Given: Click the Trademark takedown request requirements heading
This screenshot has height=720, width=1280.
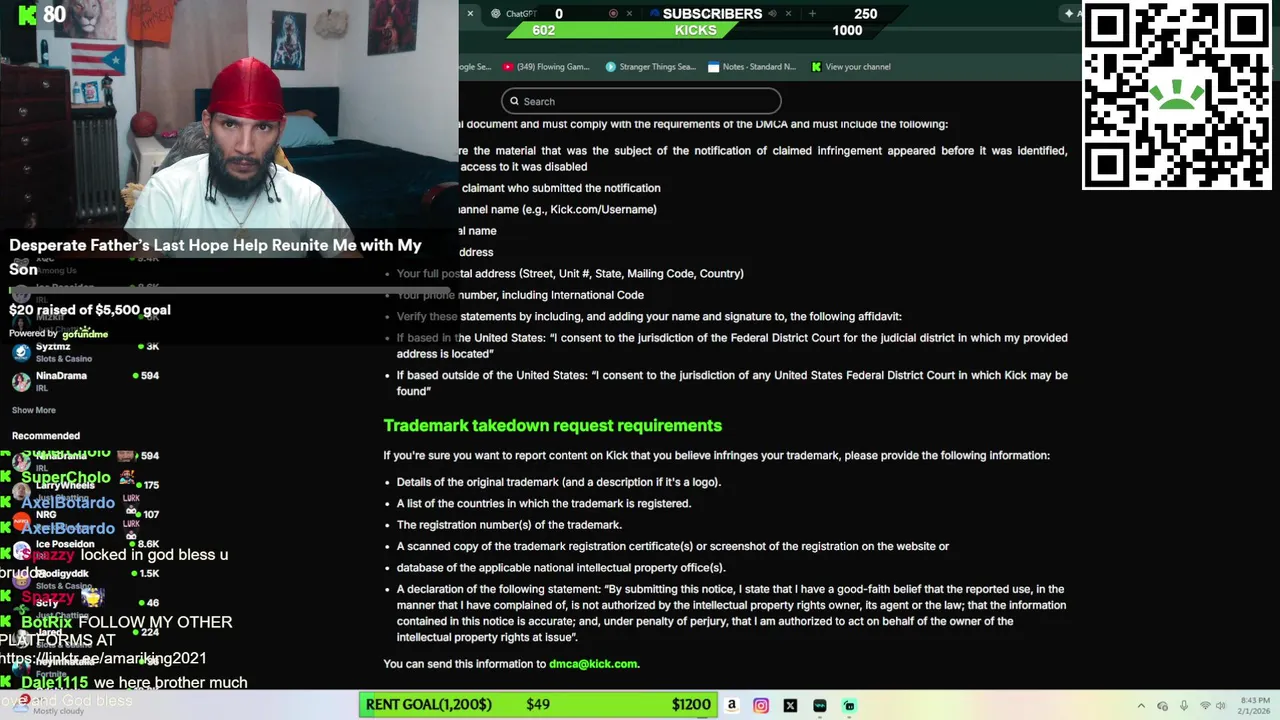Looking at the screenshot, I should pyautogui.click(x=552, y=426).
